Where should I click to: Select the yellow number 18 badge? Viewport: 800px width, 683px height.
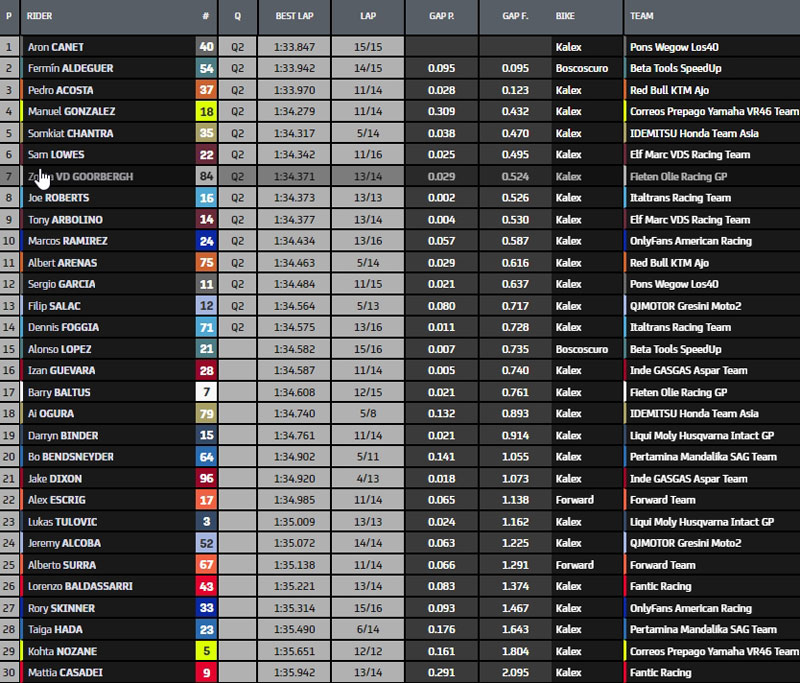point(206,111)
